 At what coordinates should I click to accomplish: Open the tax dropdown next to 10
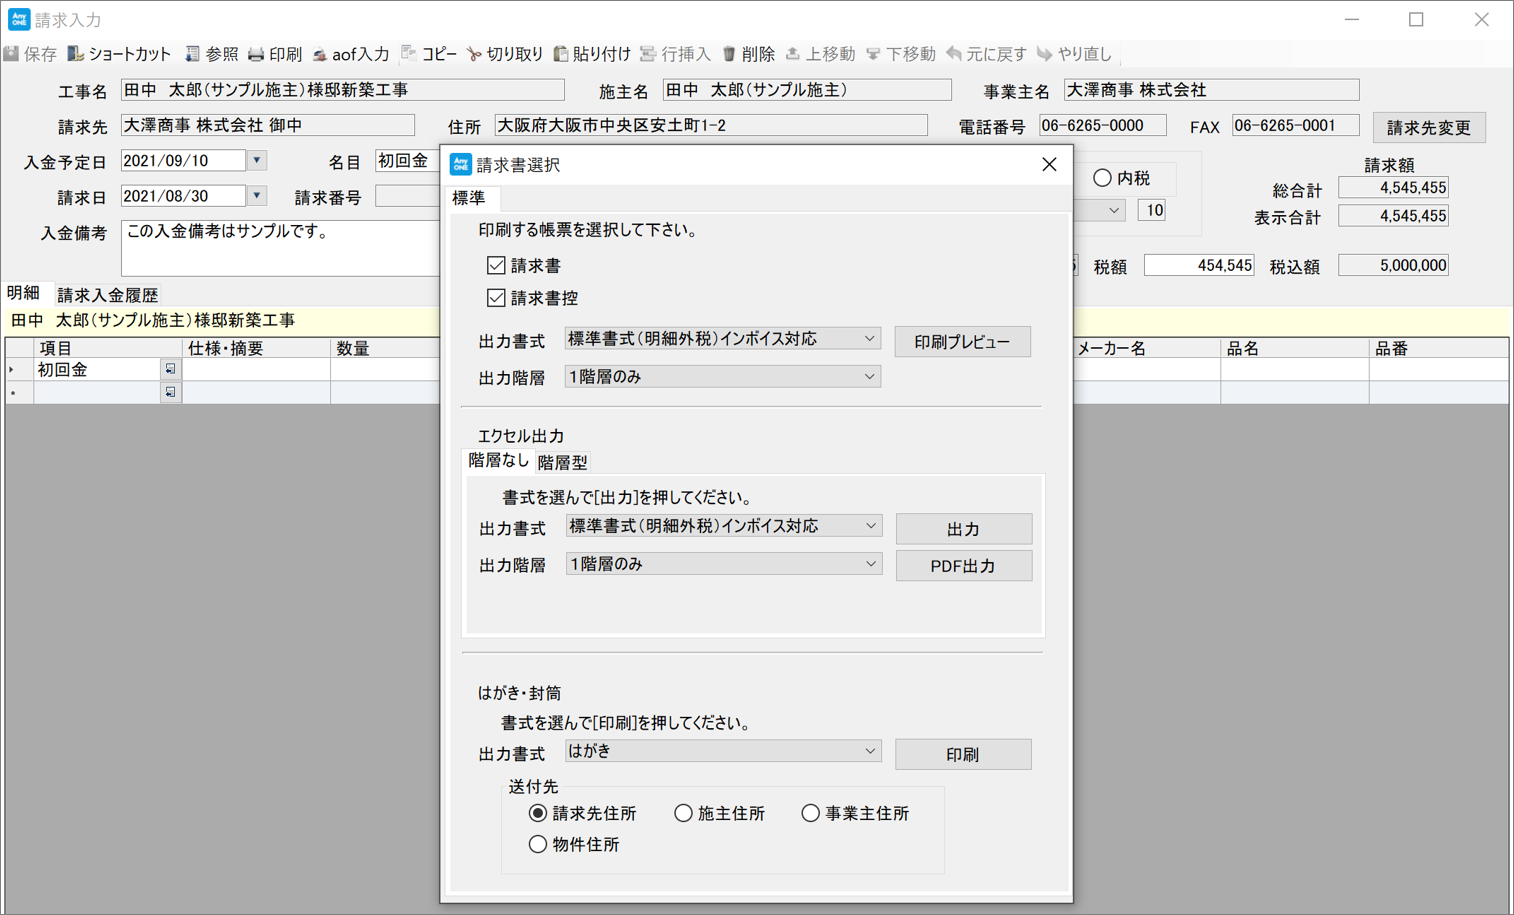click(x=1113, y=211)
